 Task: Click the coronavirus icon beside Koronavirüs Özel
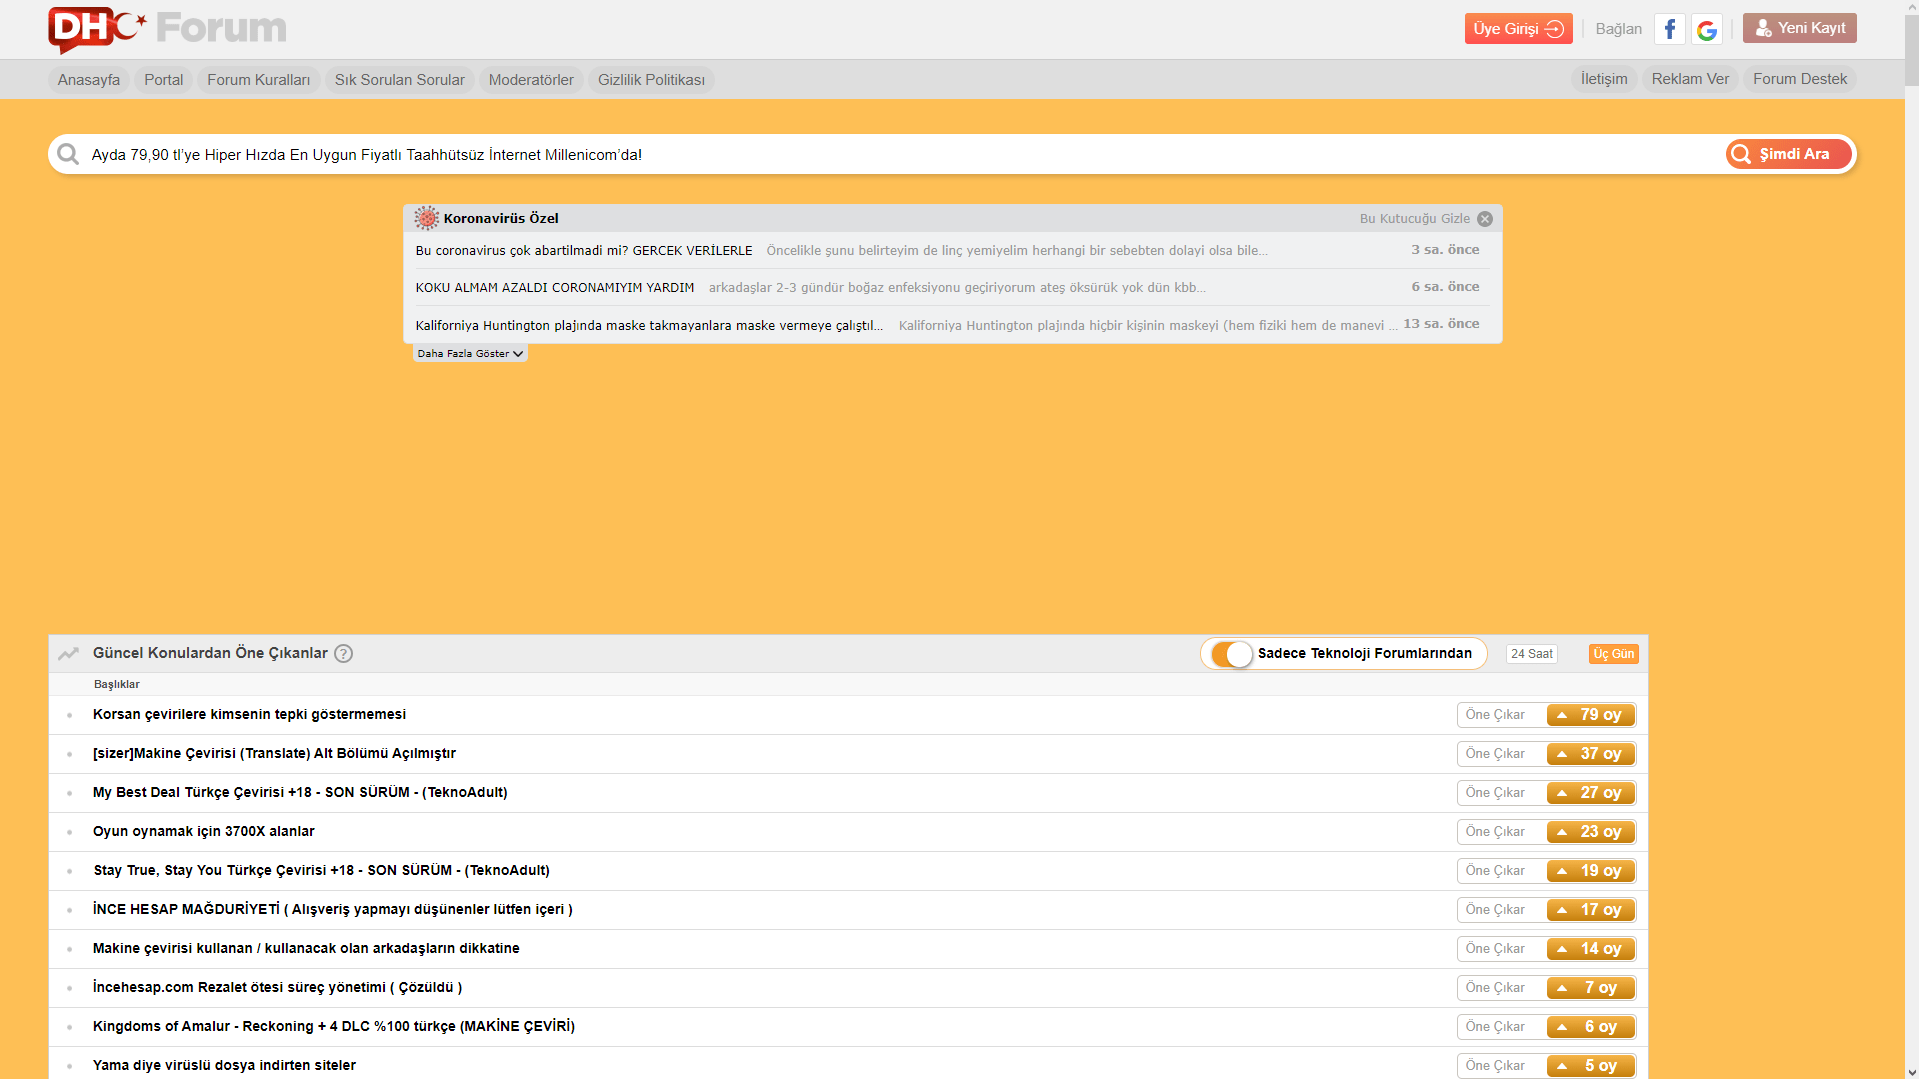(x=427, y=218)
